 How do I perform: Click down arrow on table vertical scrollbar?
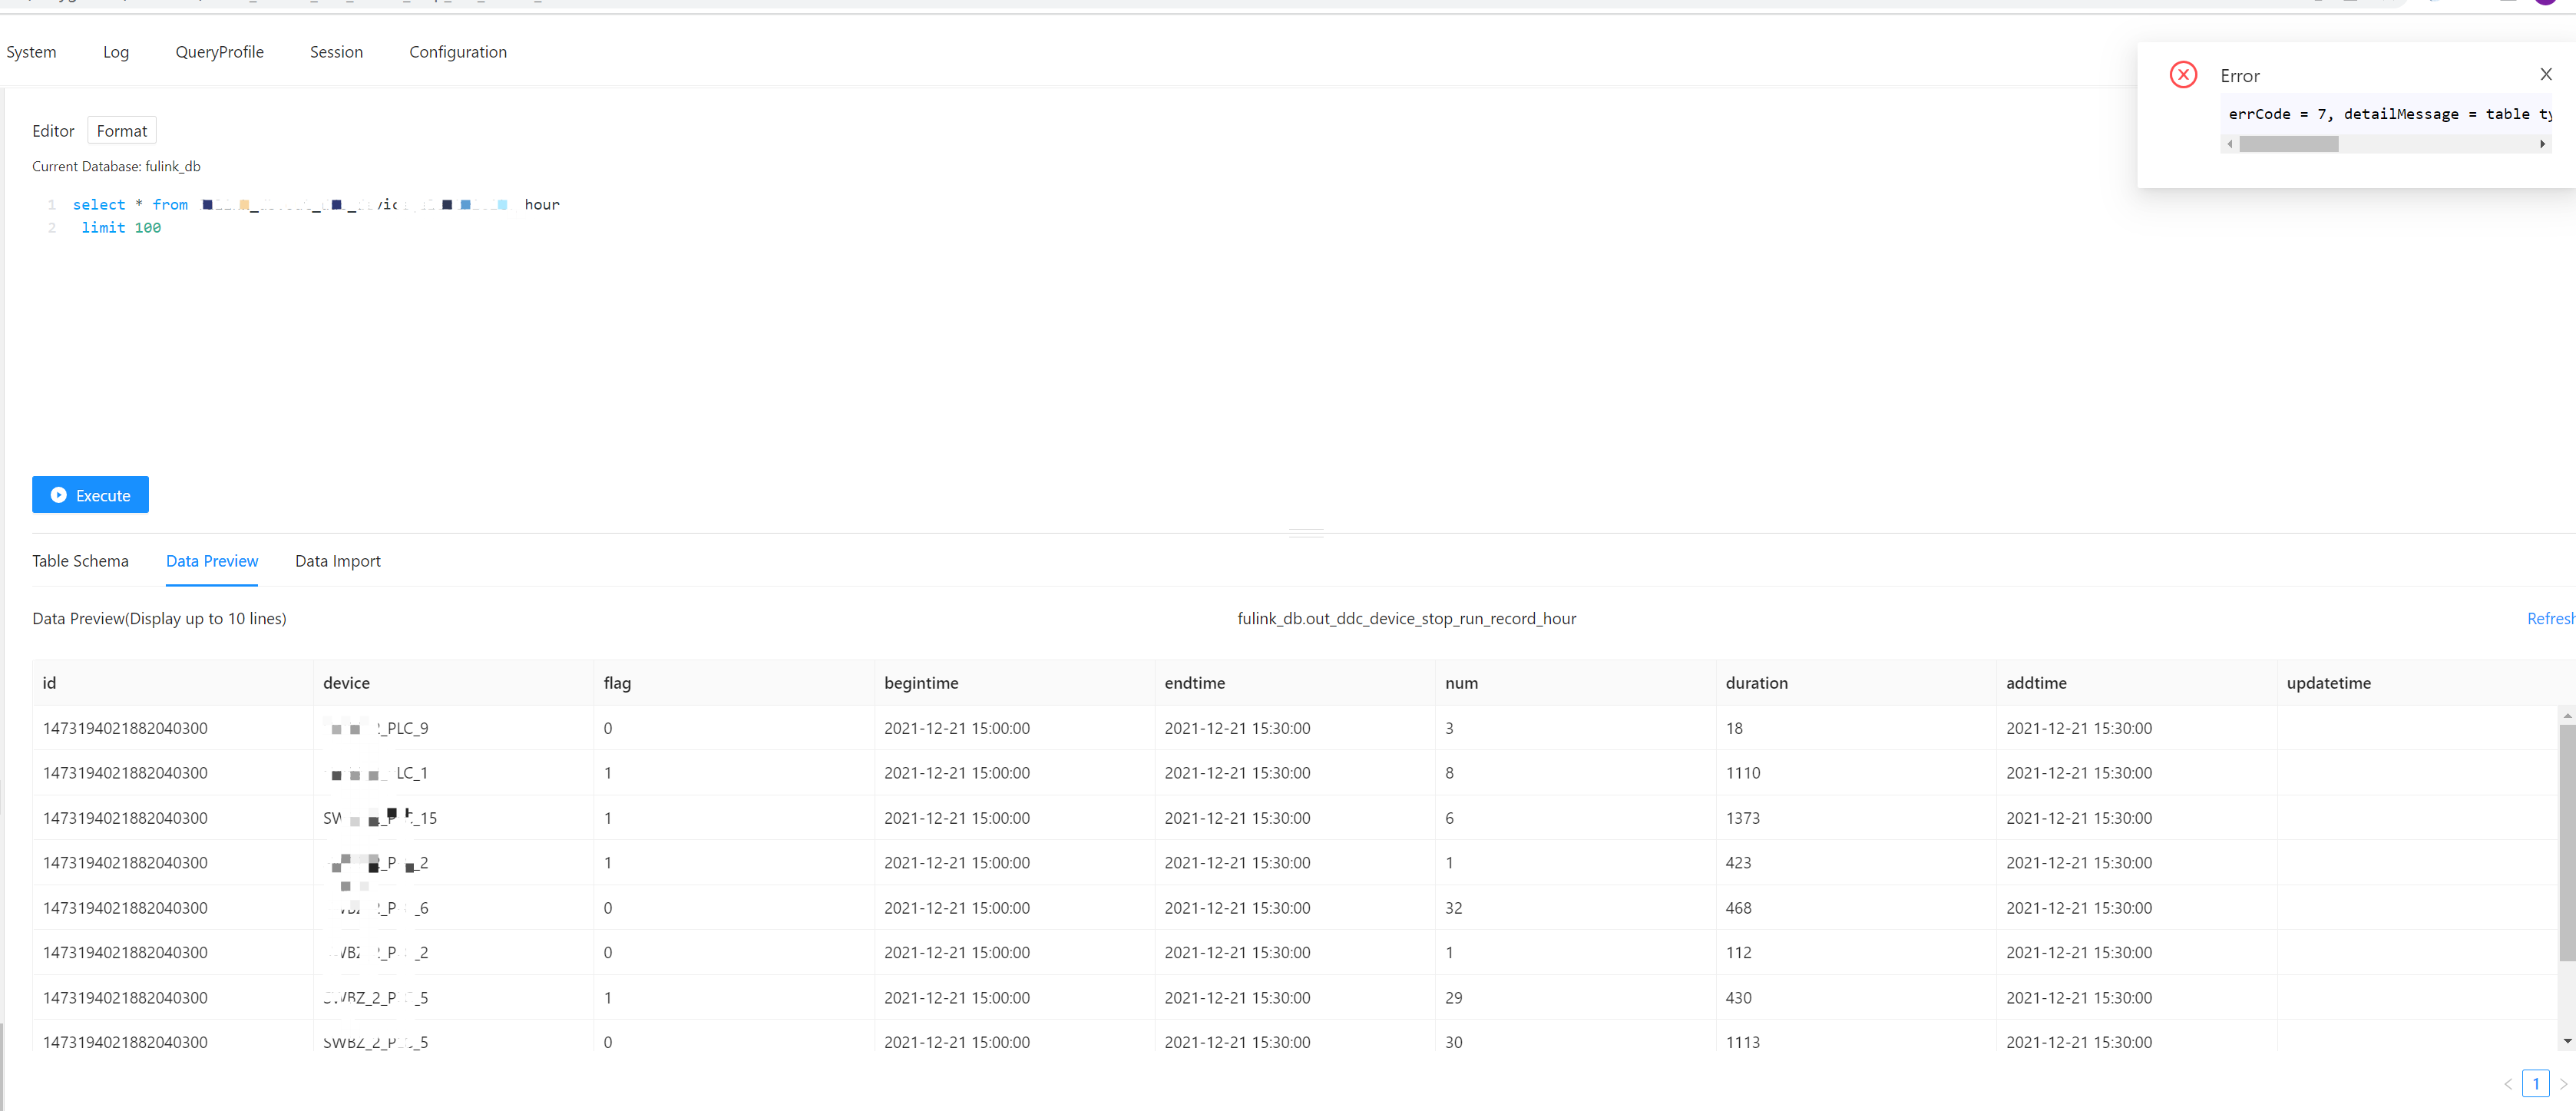click(x=2567, y=1041)
